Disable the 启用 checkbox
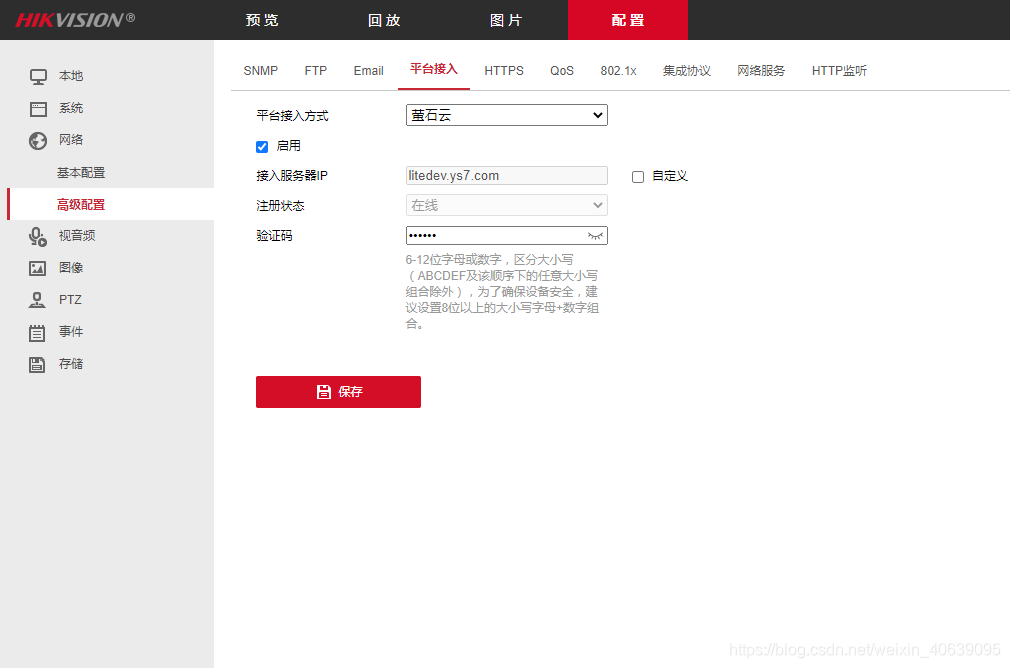The height and width of the screenshot is (668, 1010). click(261, 146)
